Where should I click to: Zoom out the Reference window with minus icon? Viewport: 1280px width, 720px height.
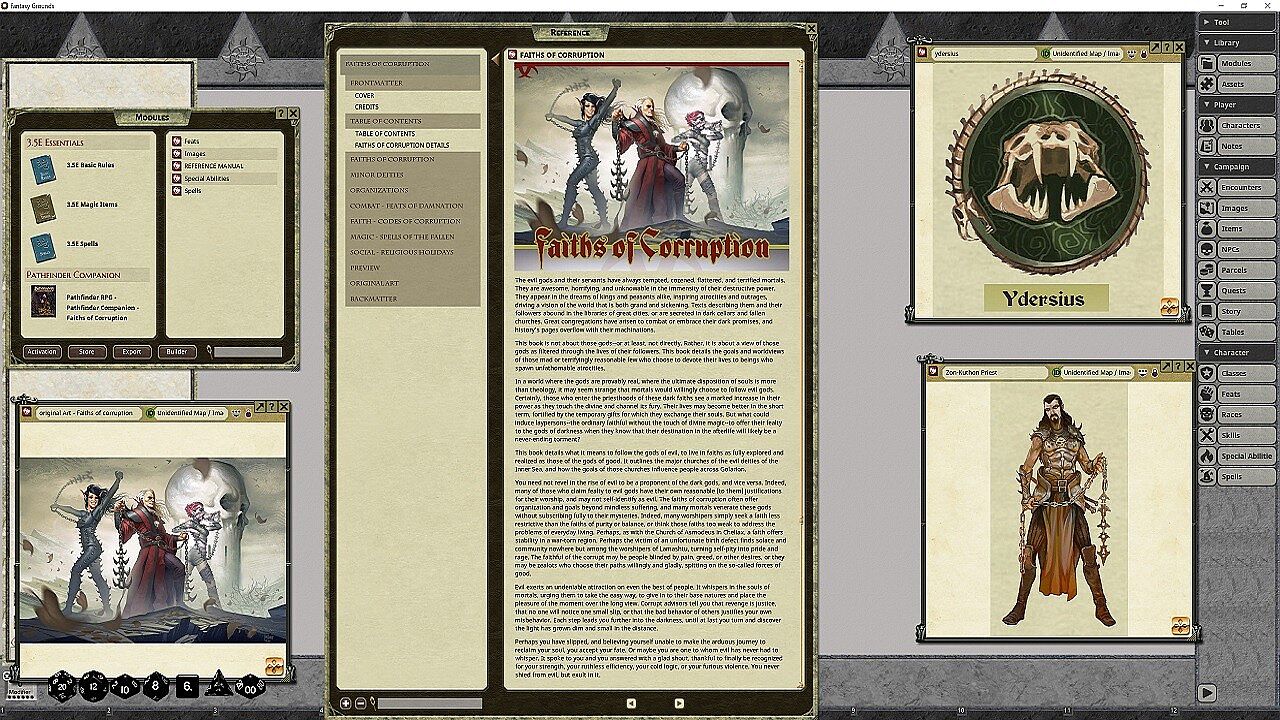pos(360,703)
